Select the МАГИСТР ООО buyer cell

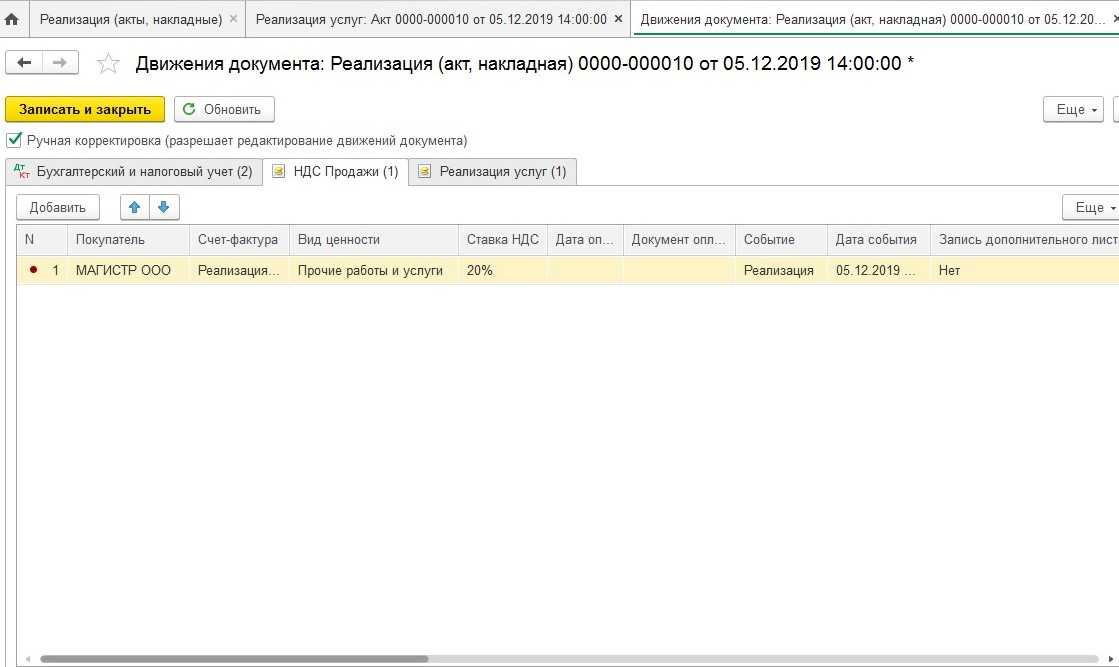(x=123, y=270)
